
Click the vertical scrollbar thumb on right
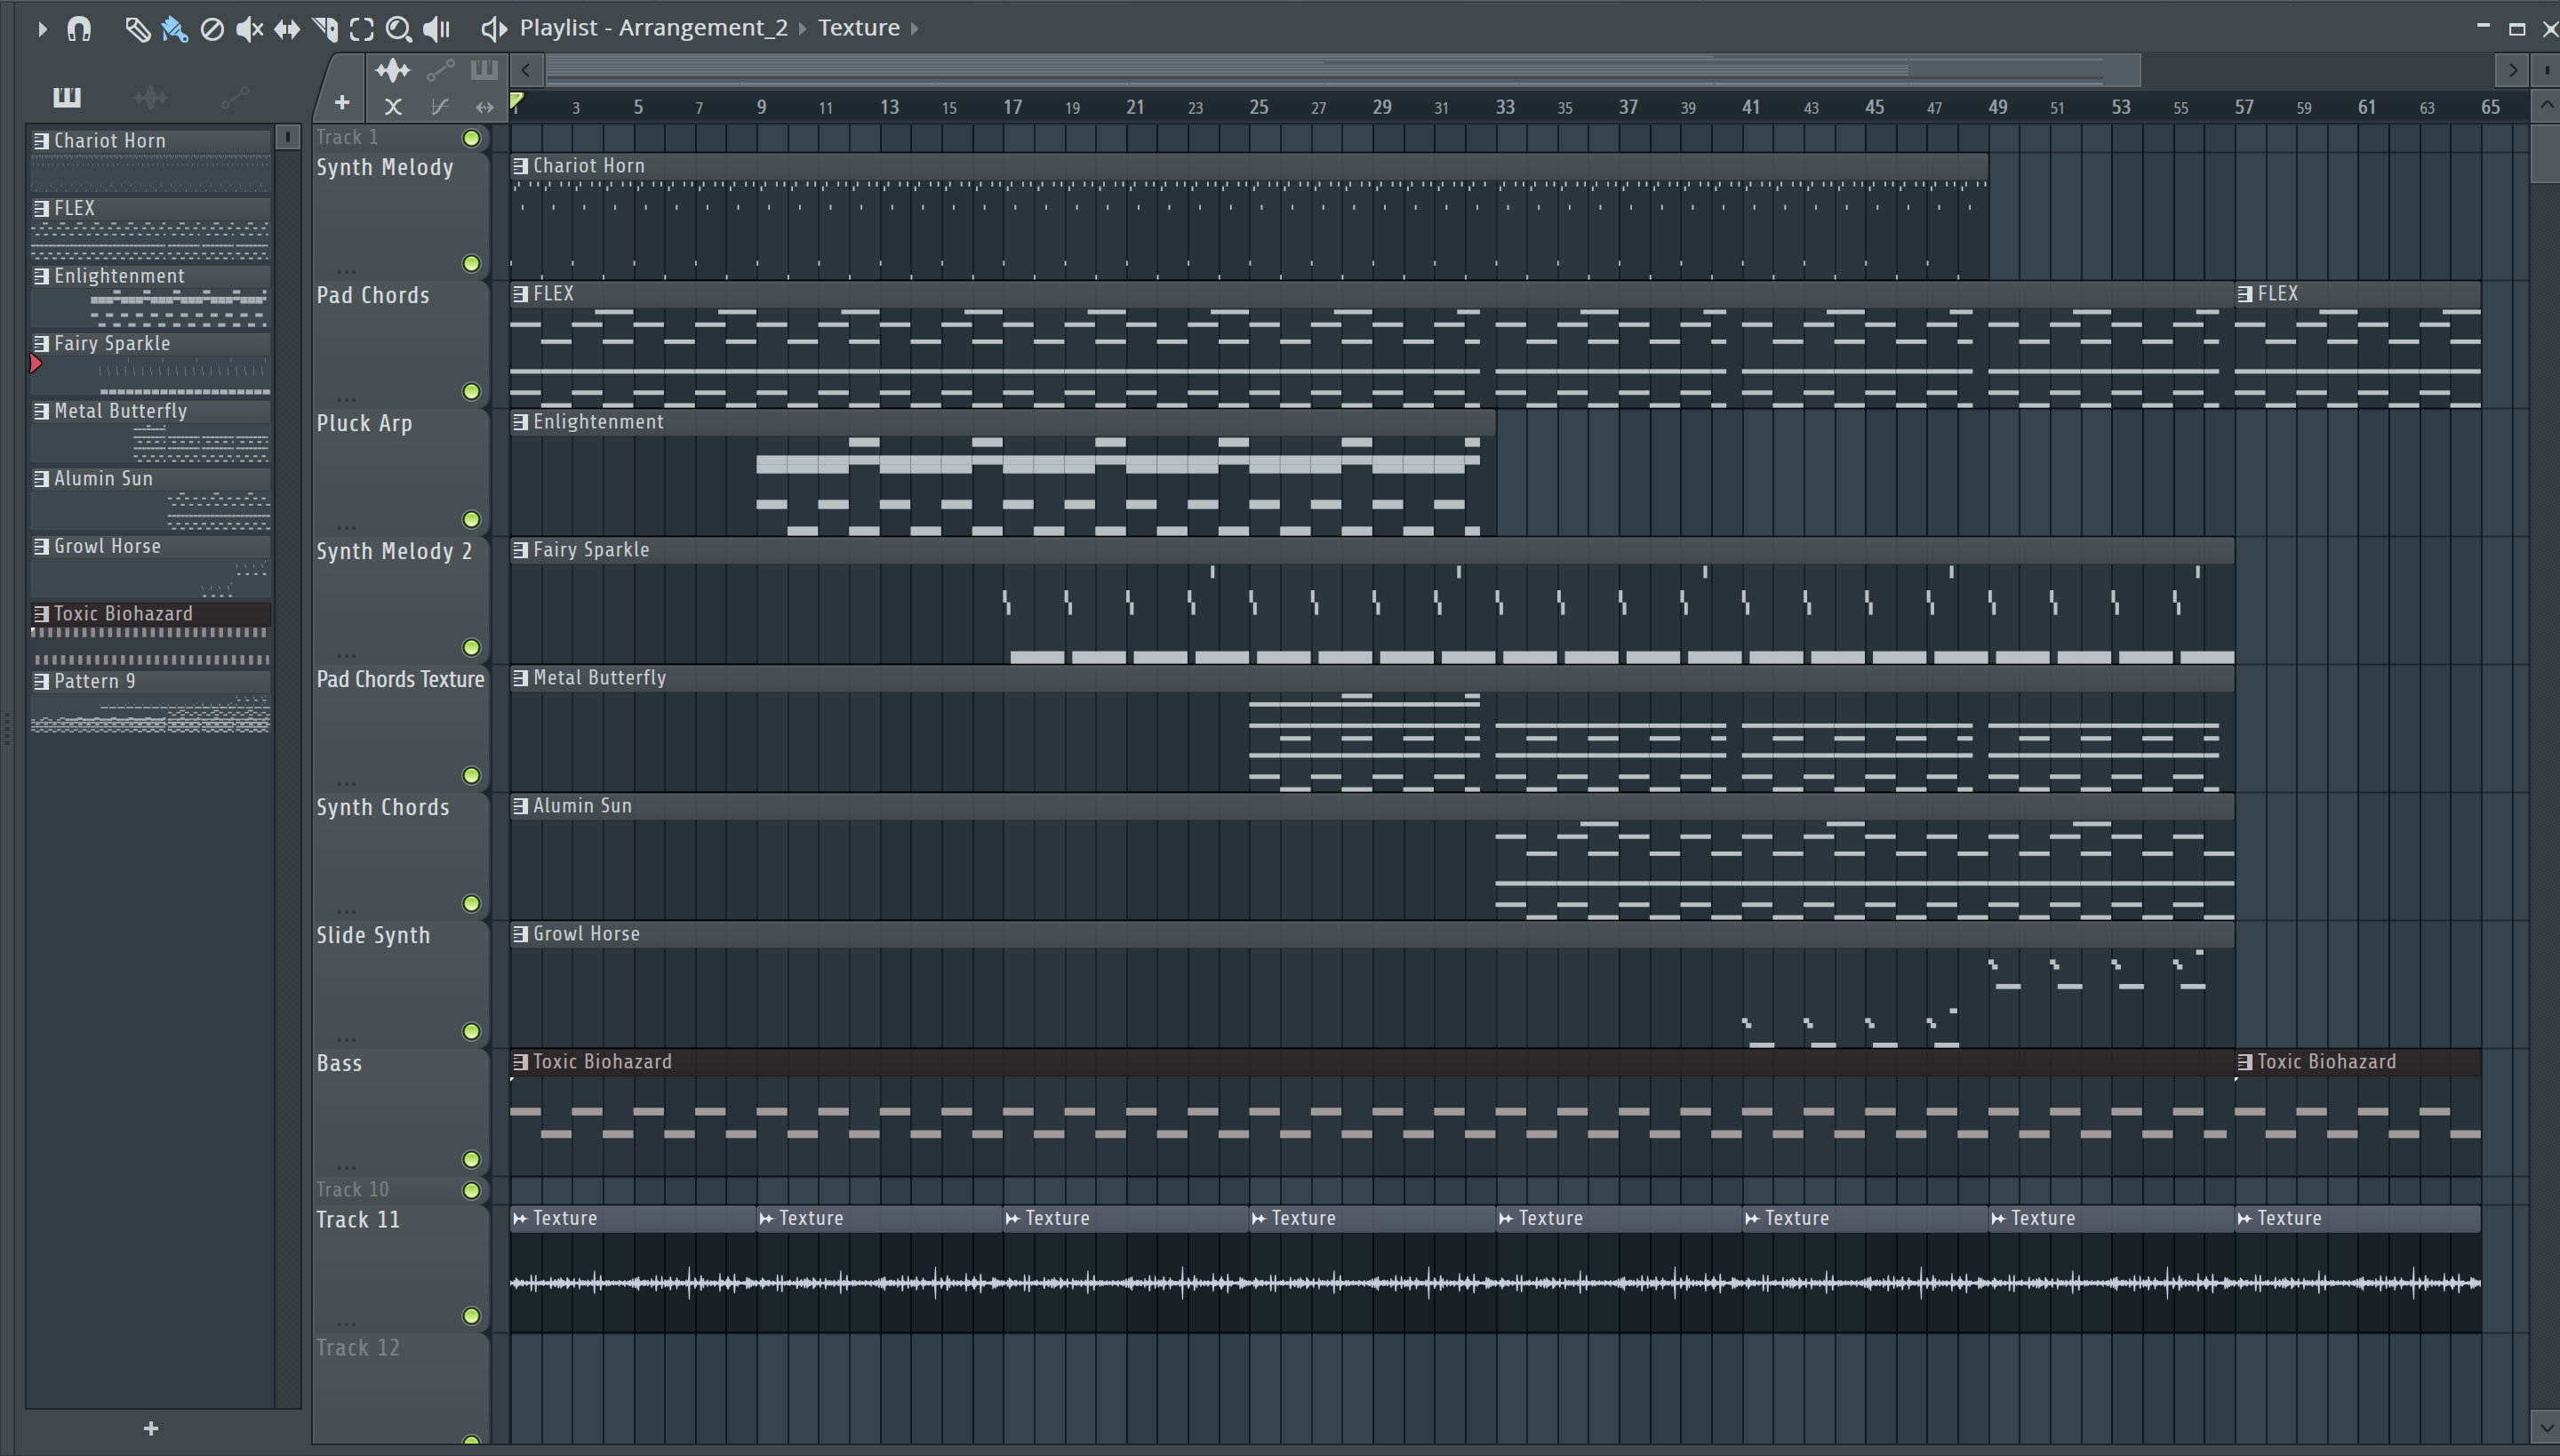tap(2545, 152)
